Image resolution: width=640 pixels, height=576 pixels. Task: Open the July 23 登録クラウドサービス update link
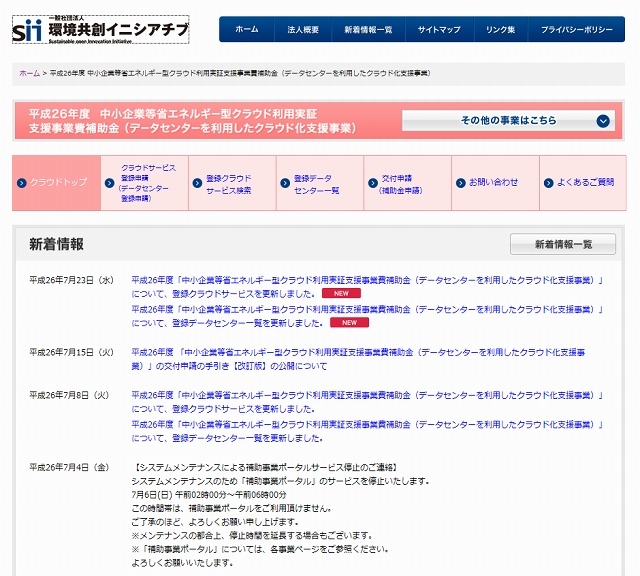tap(367, 287)
